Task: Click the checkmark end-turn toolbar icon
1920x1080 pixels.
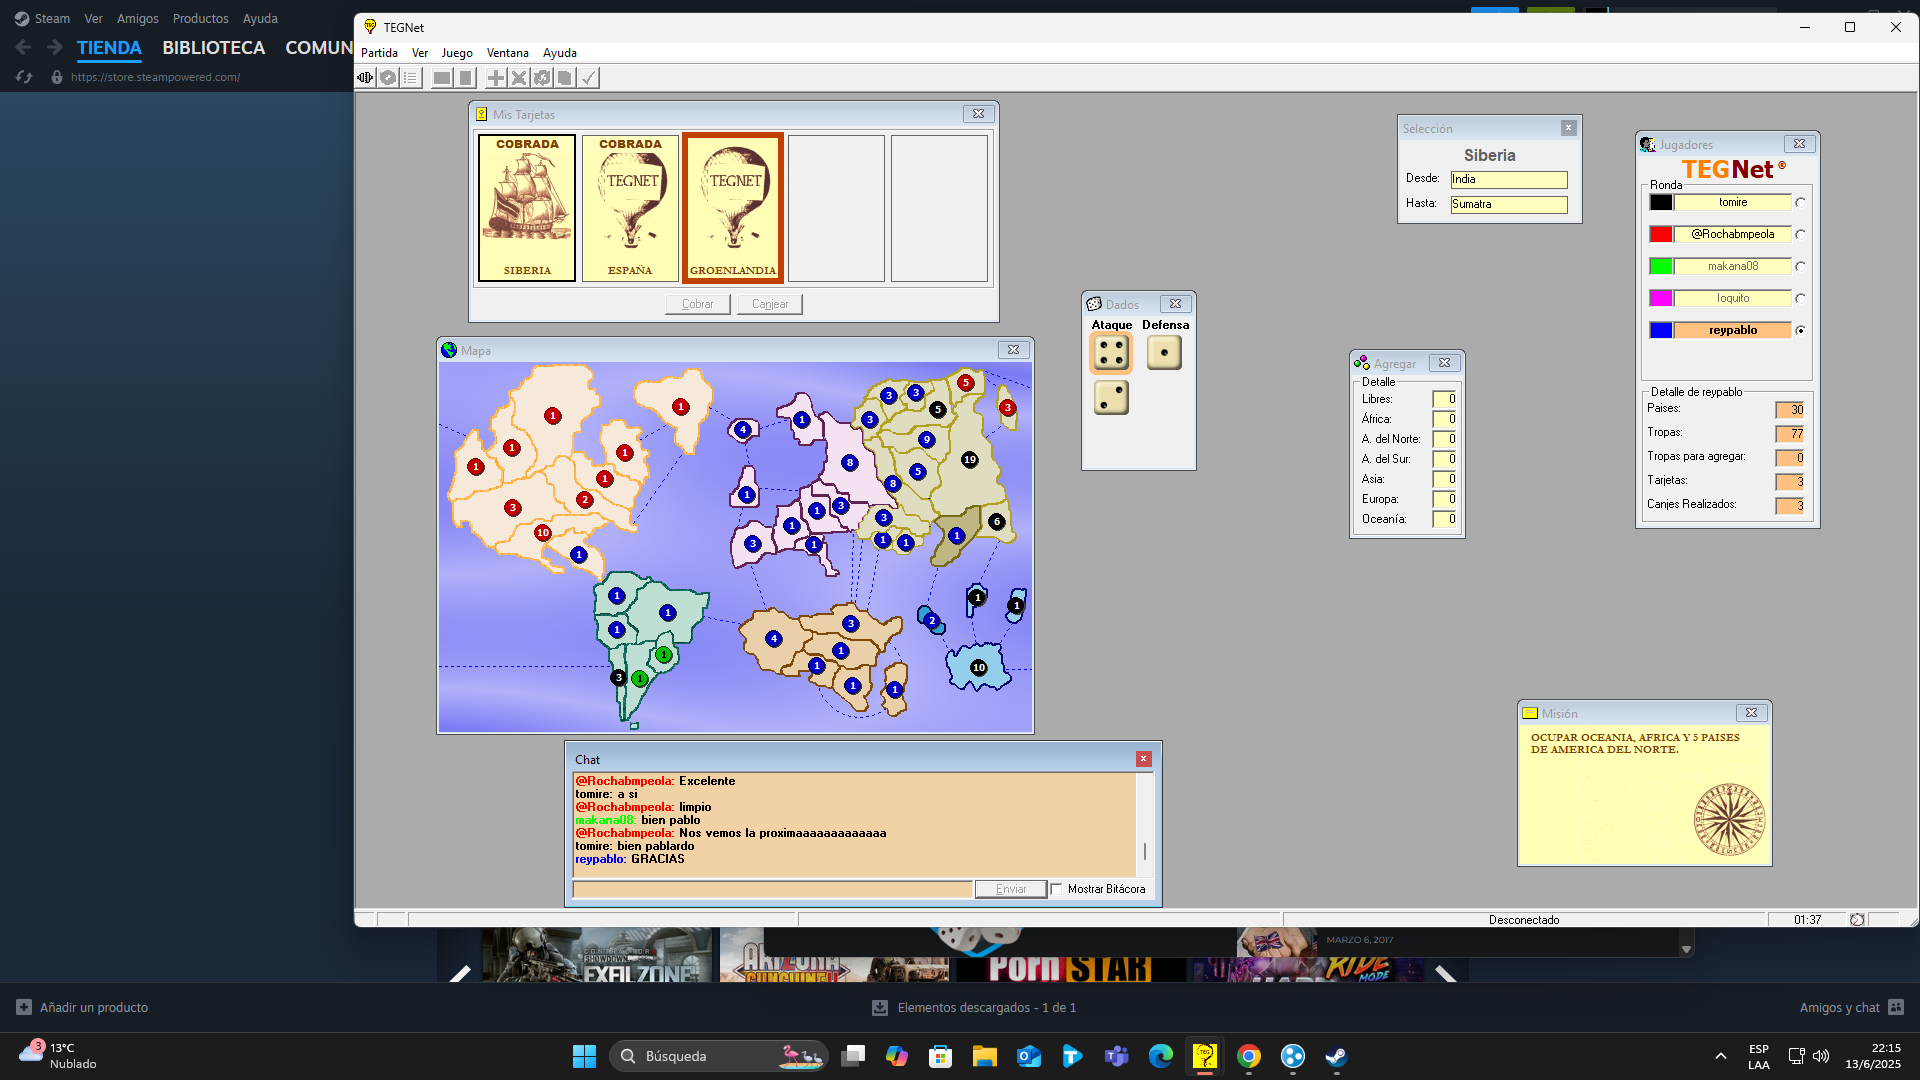Action: point(589,78)
